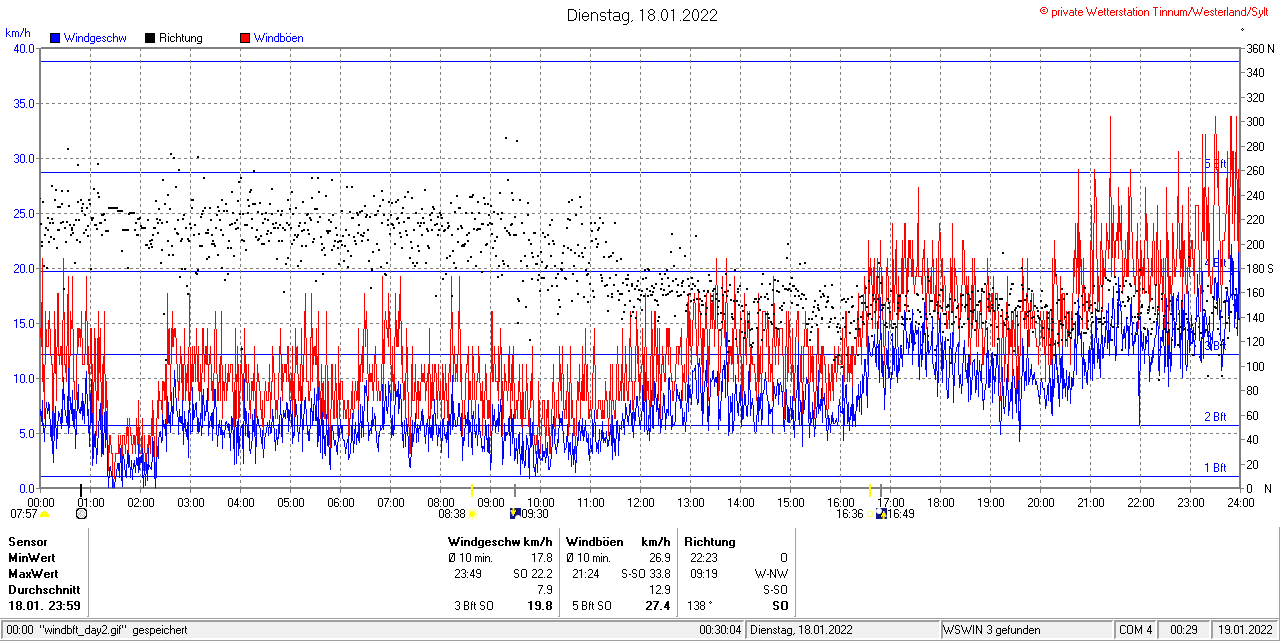Click the 'windbft_day2.gif gespeichert' status bar message
The width and height of the screenshot is (1280, 641).
coord(112,630)
